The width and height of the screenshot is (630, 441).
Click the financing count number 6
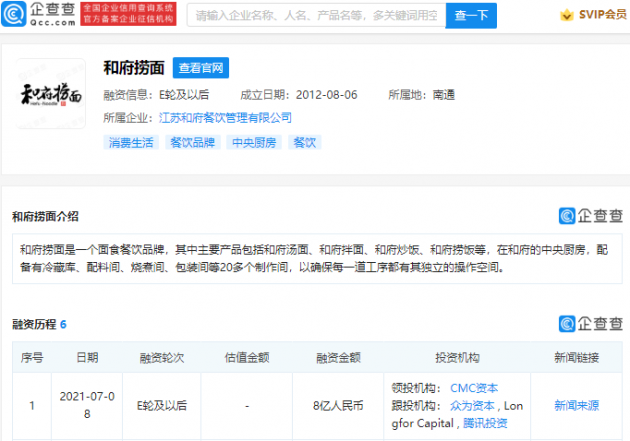pos(63,324)
